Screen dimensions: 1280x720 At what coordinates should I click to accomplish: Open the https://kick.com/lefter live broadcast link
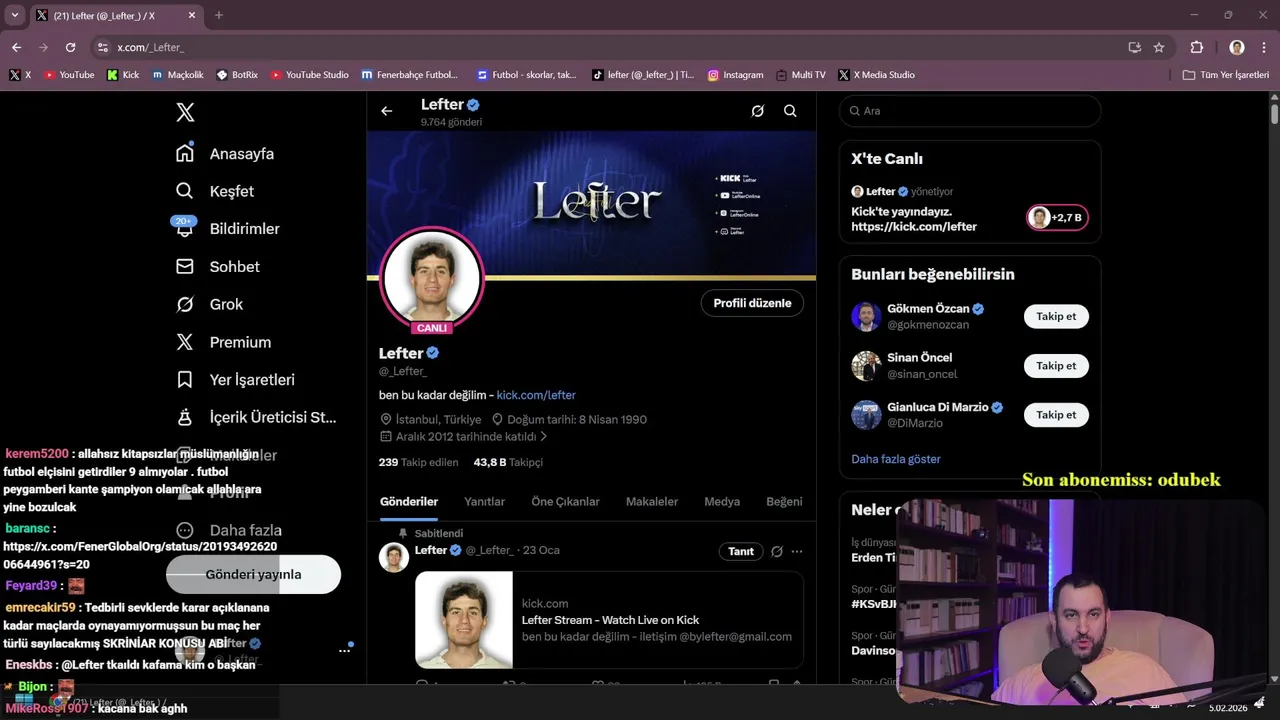914,226
